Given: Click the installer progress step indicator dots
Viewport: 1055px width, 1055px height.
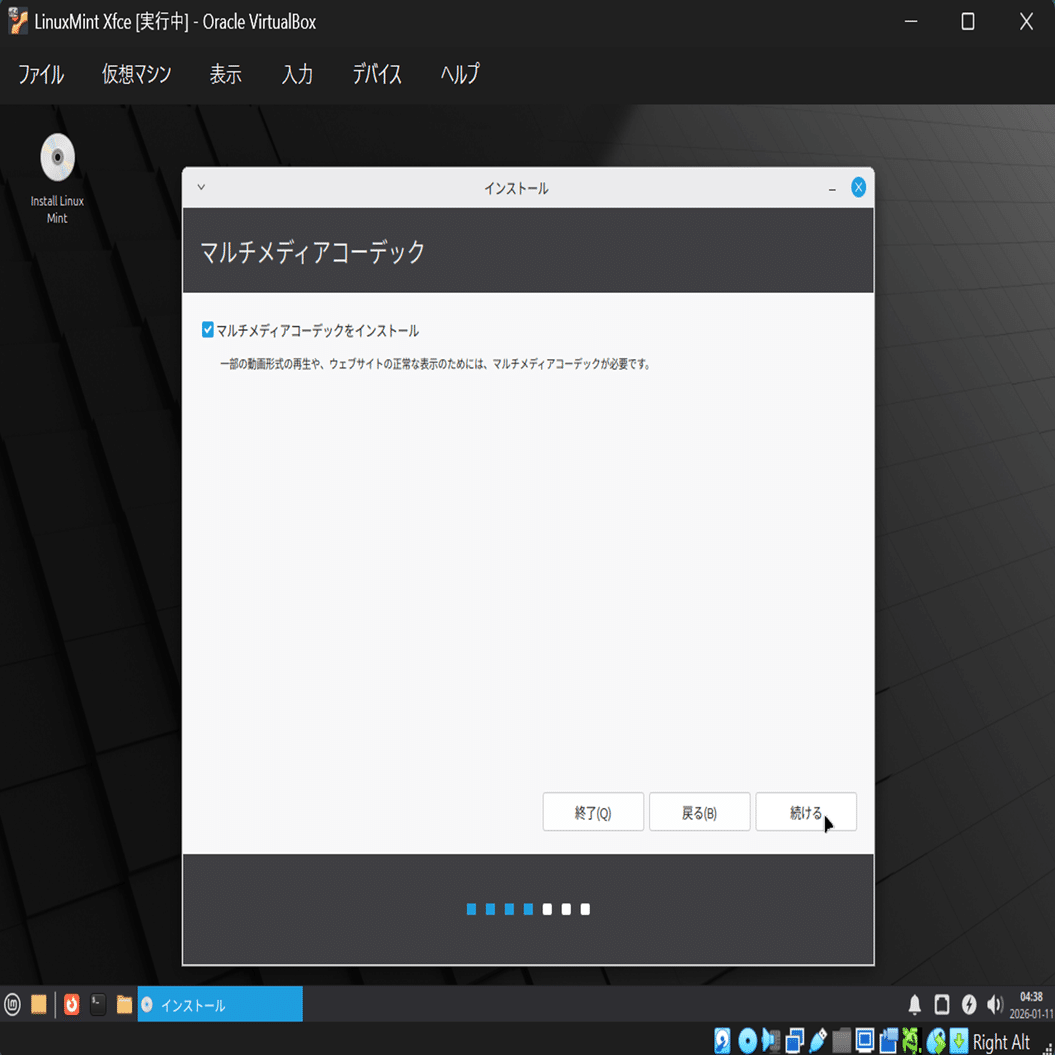Looking at the screenshot, I should tap(527, 909).
